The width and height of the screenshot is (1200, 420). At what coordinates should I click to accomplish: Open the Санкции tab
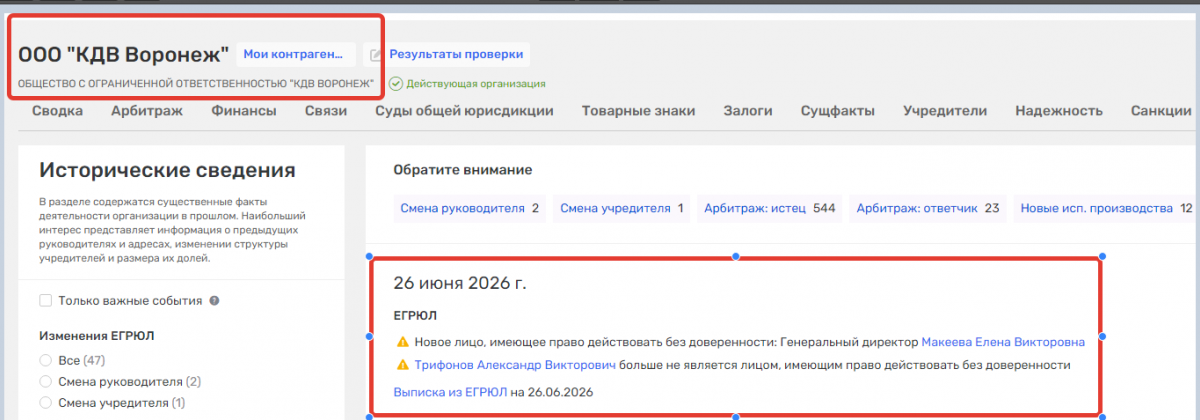(x=1161, y=111)
